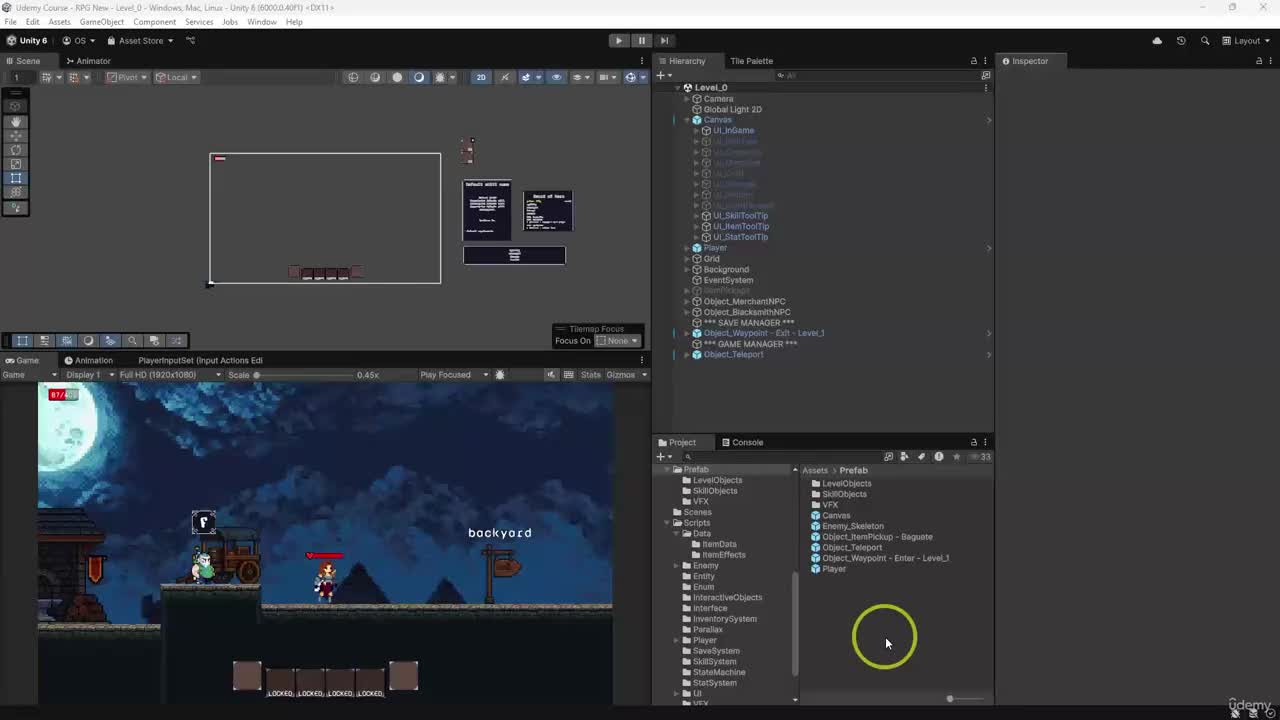Image resolution: width=1280 pixels, height=720 pixels.
Task: Advance one frame with the Step button
Action: pyautogui.click(x=664, y=41)
